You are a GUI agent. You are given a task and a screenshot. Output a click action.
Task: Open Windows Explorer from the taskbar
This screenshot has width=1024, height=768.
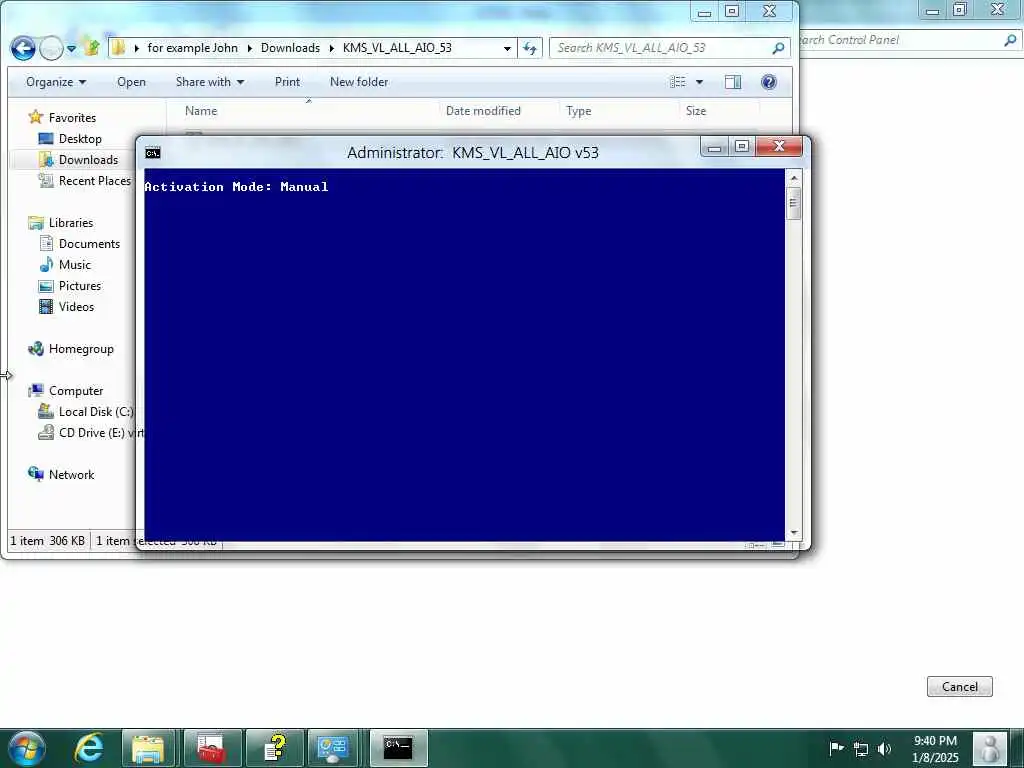pos(148,748)
